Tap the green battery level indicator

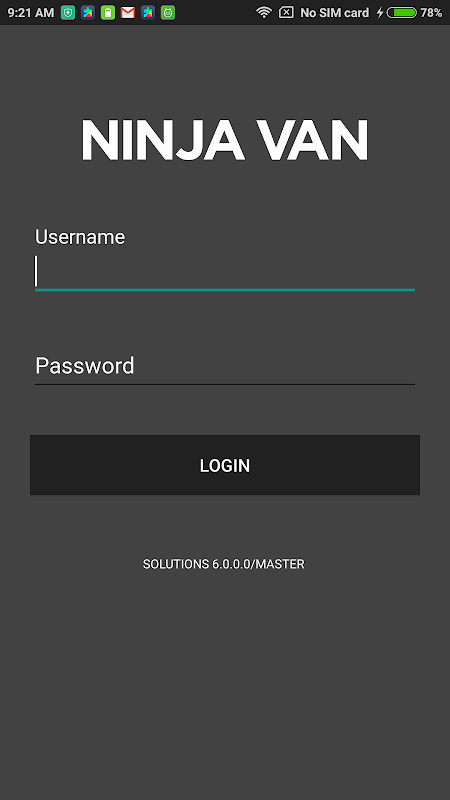coord(402,13)
